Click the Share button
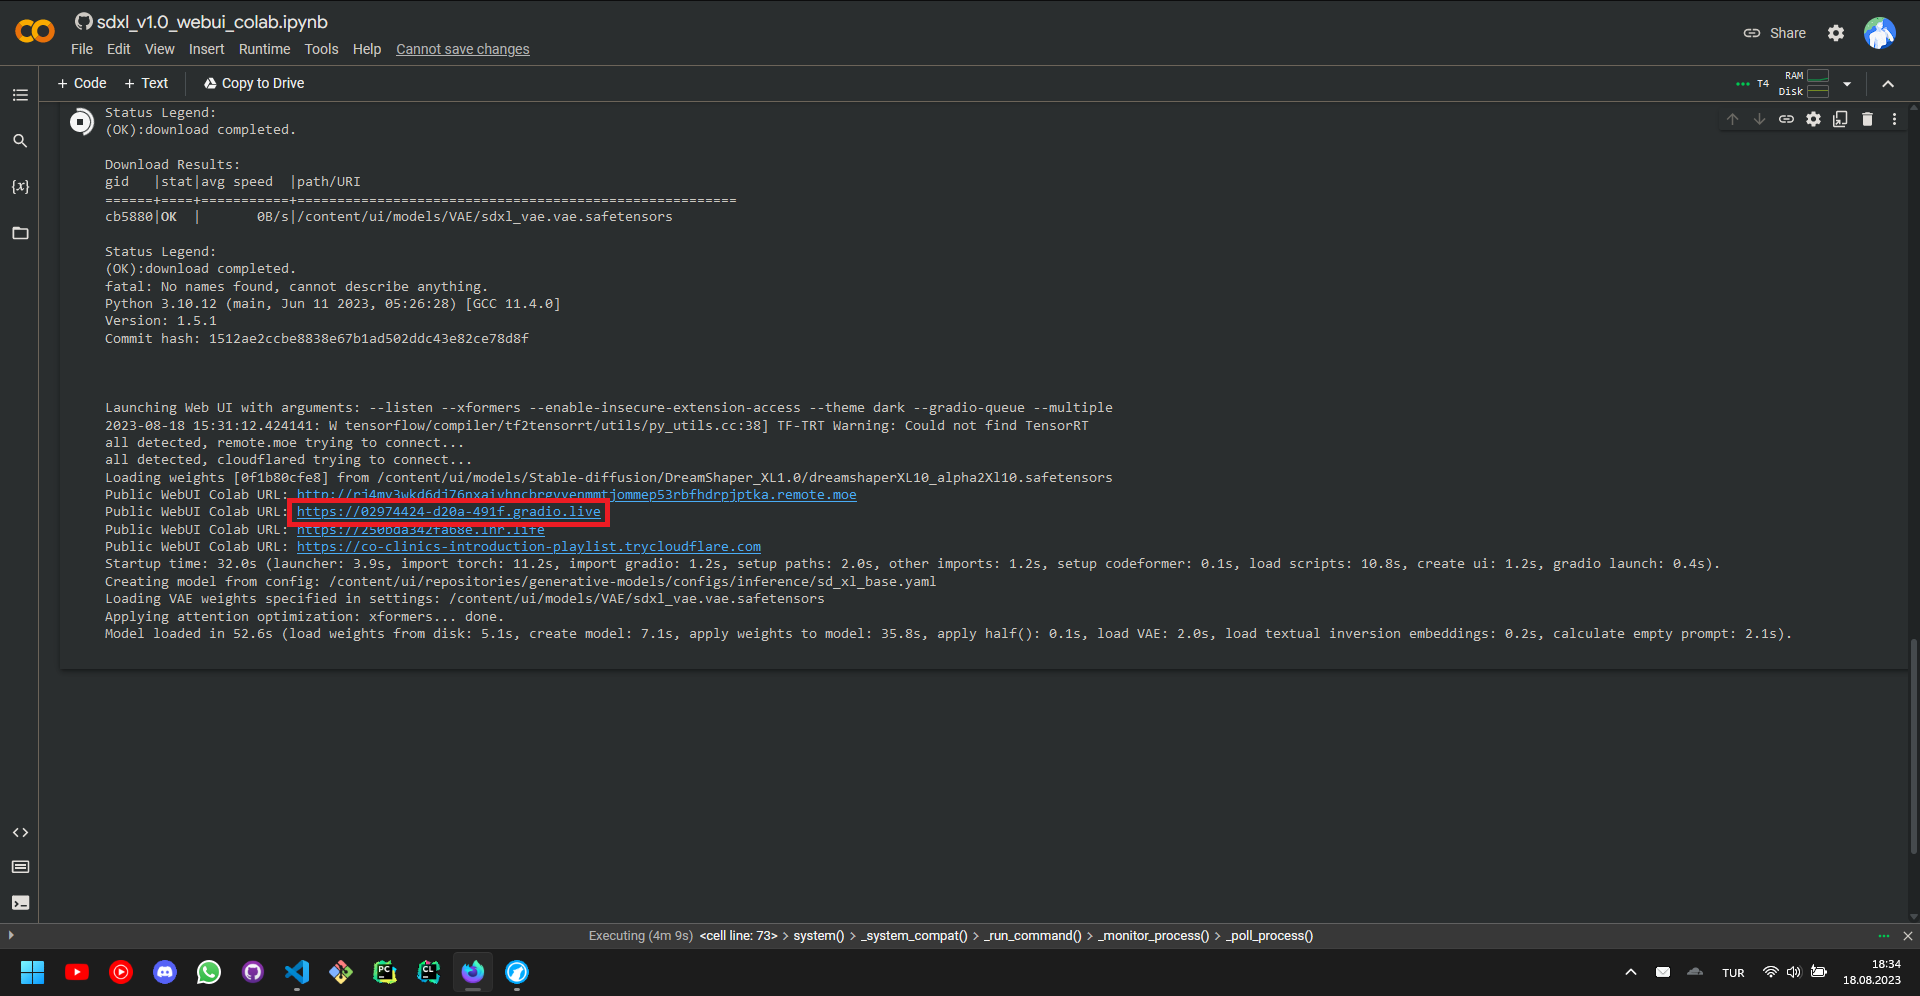This screenshot has height=996, width=1920. [1775, 33]
